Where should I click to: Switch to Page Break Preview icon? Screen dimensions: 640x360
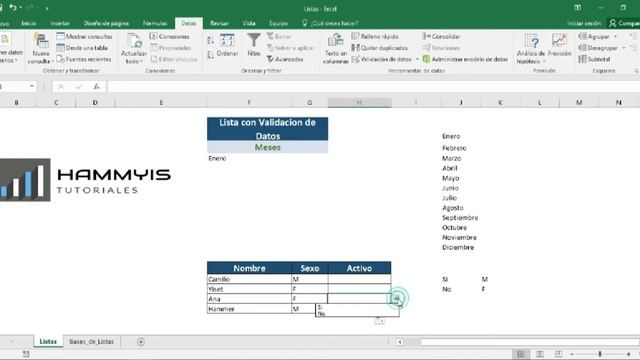tap(558, 354)
